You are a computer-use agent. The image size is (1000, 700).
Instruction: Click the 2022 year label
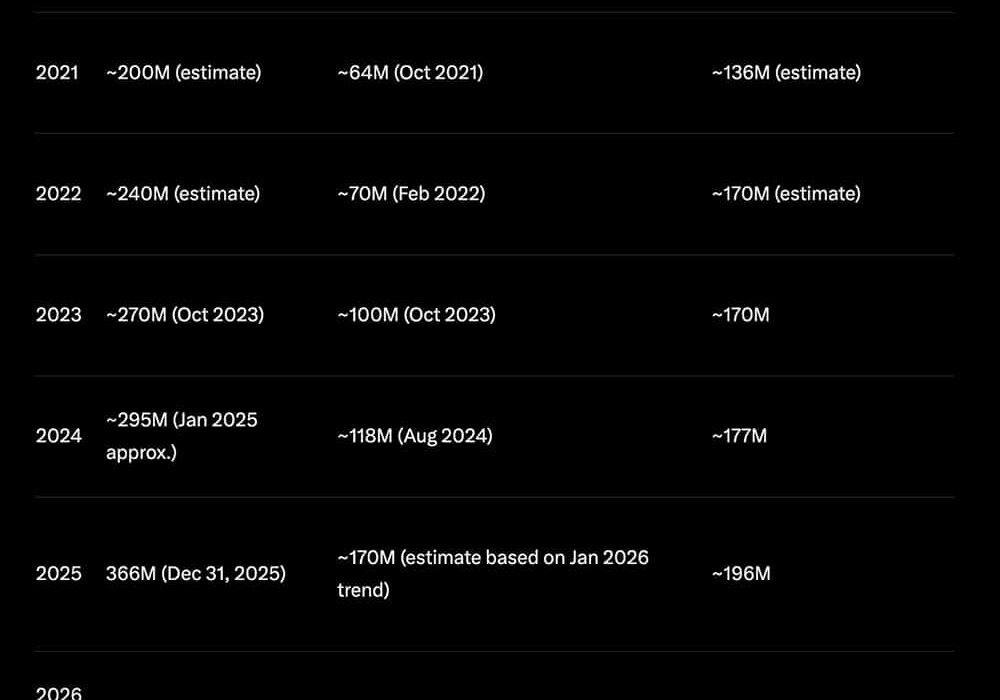(58, 194)
